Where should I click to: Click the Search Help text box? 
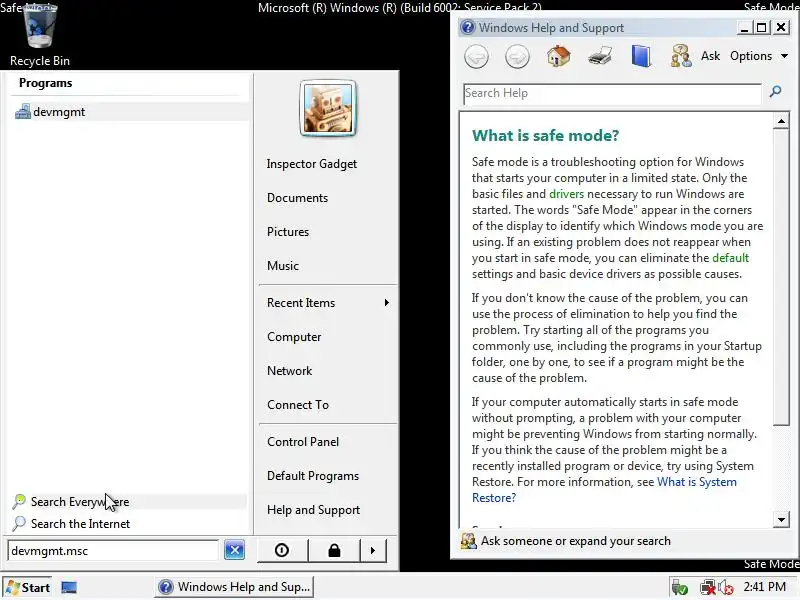click(x=612, y=94)
